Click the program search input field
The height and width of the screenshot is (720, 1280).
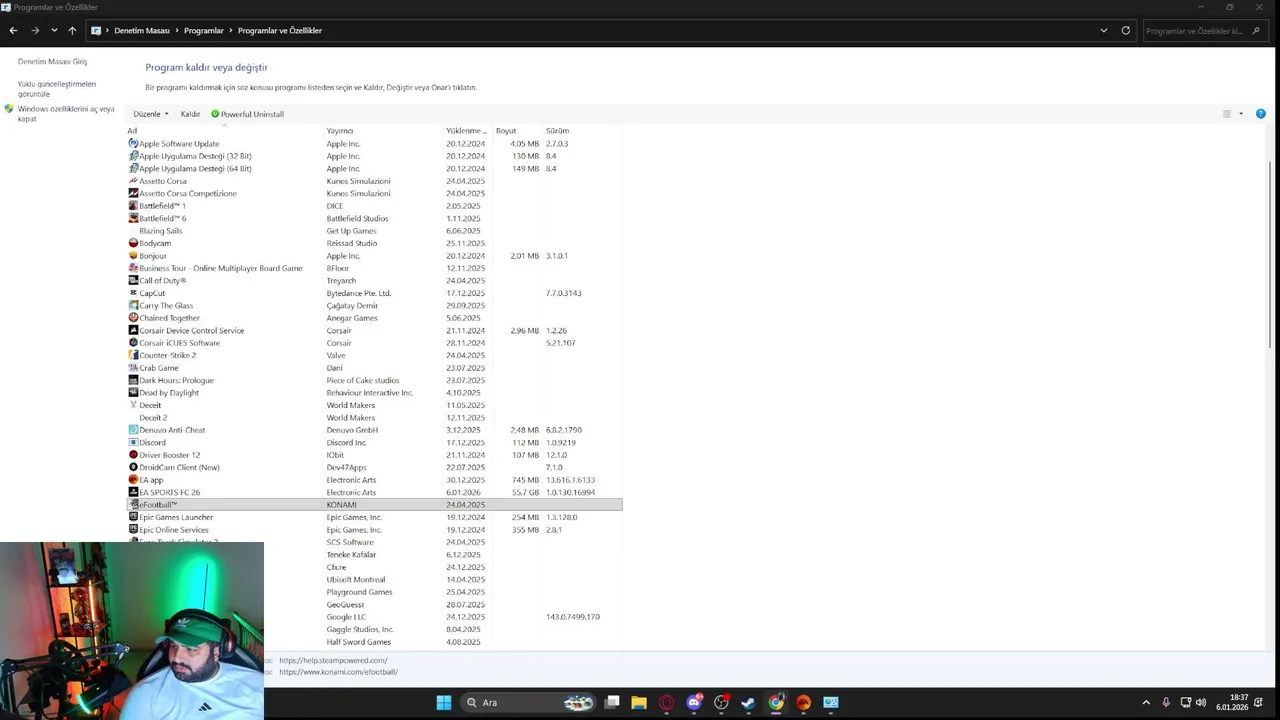coord(1195,31)
